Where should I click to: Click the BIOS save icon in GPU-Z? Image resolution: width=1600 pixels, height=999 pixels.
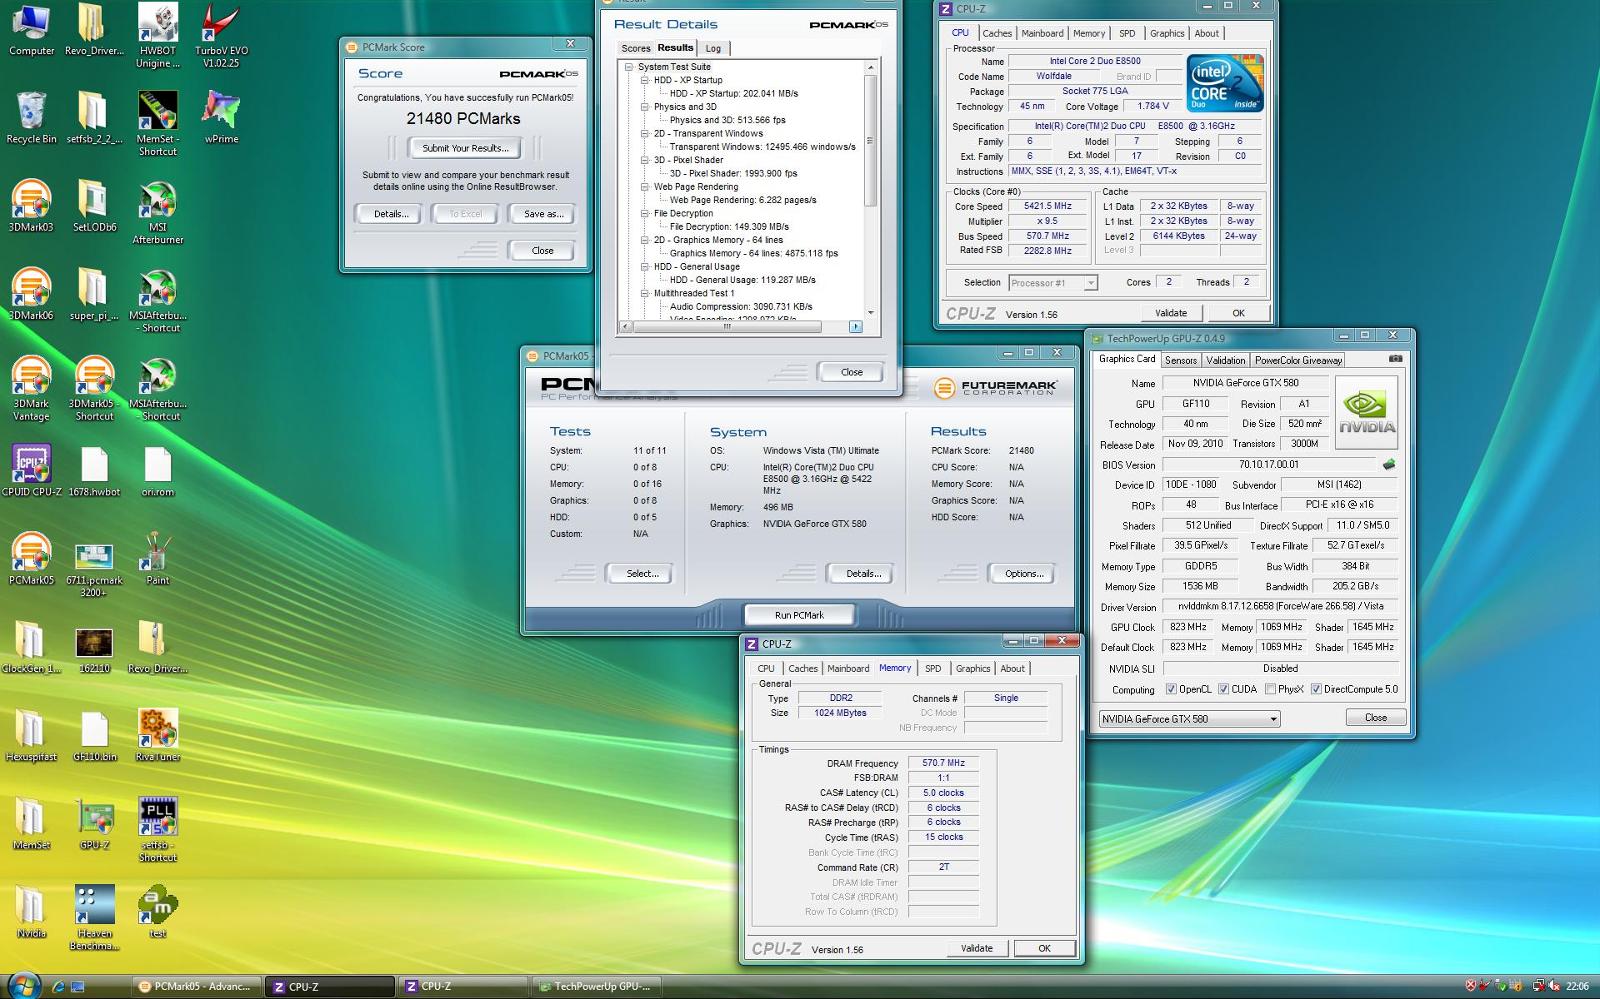1388,464
